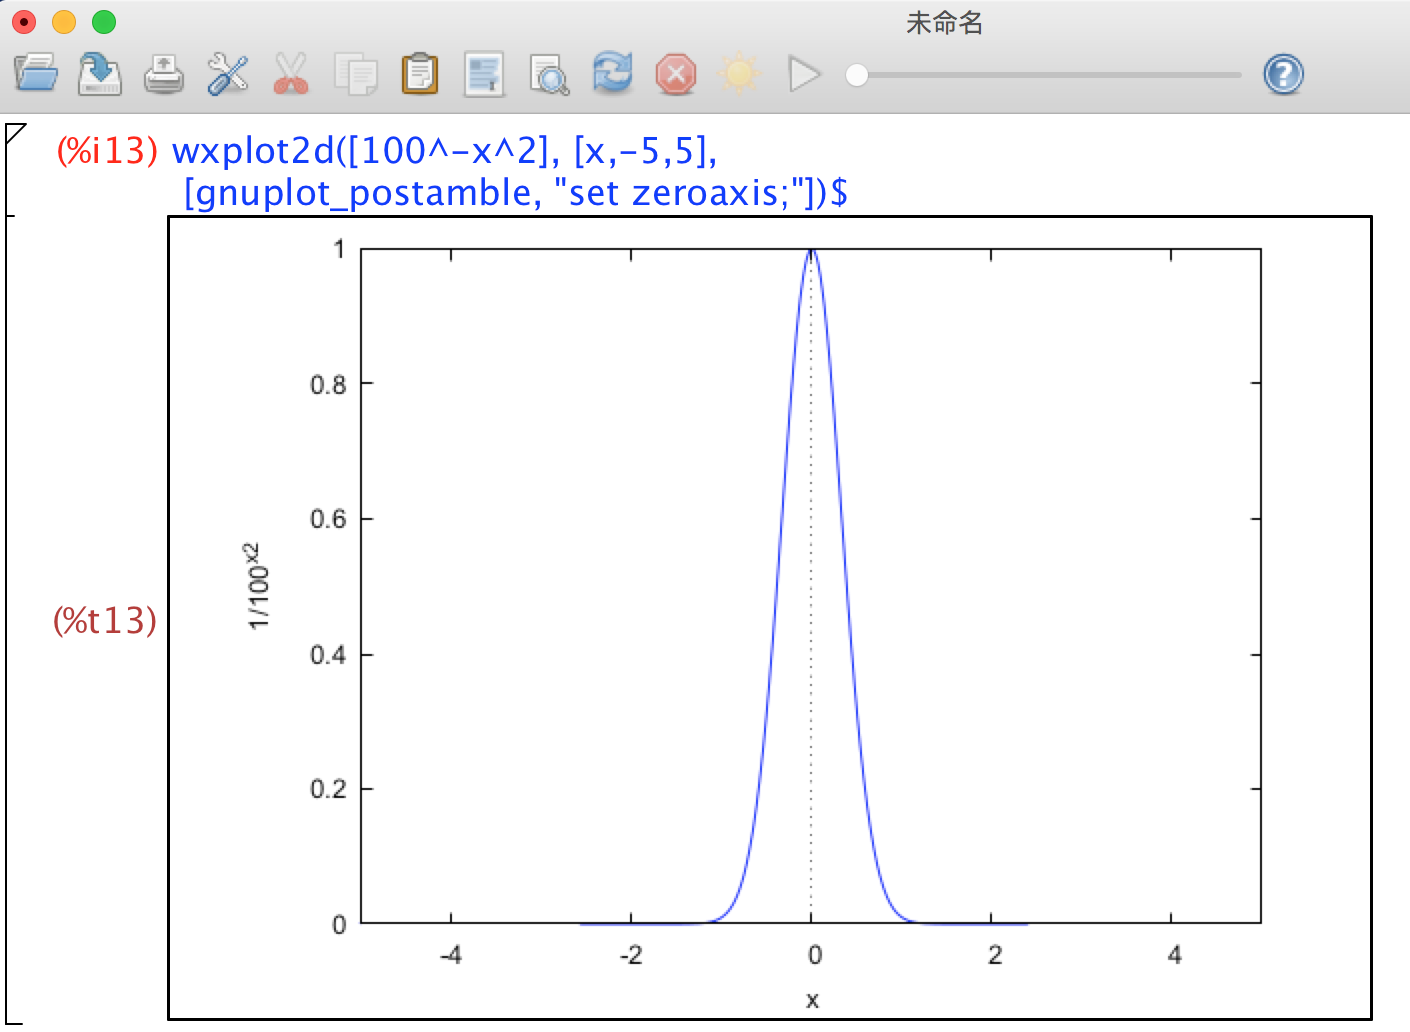Click the y-axis label 1/100^x2

point(259,586)
